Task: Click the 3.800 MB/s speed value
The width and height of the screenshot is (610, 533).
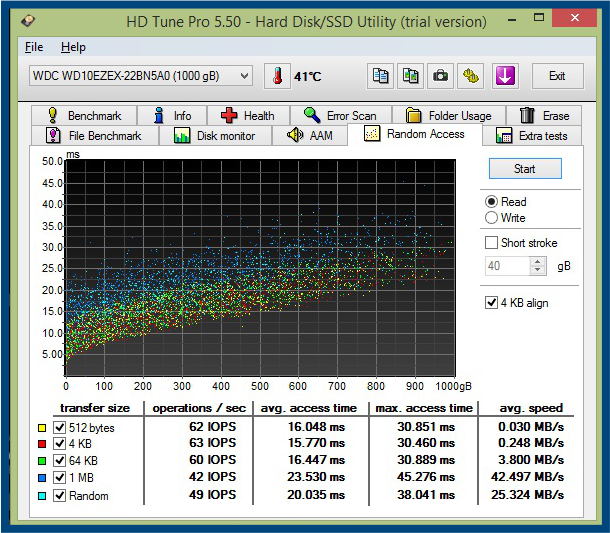Action: point(531,460)
